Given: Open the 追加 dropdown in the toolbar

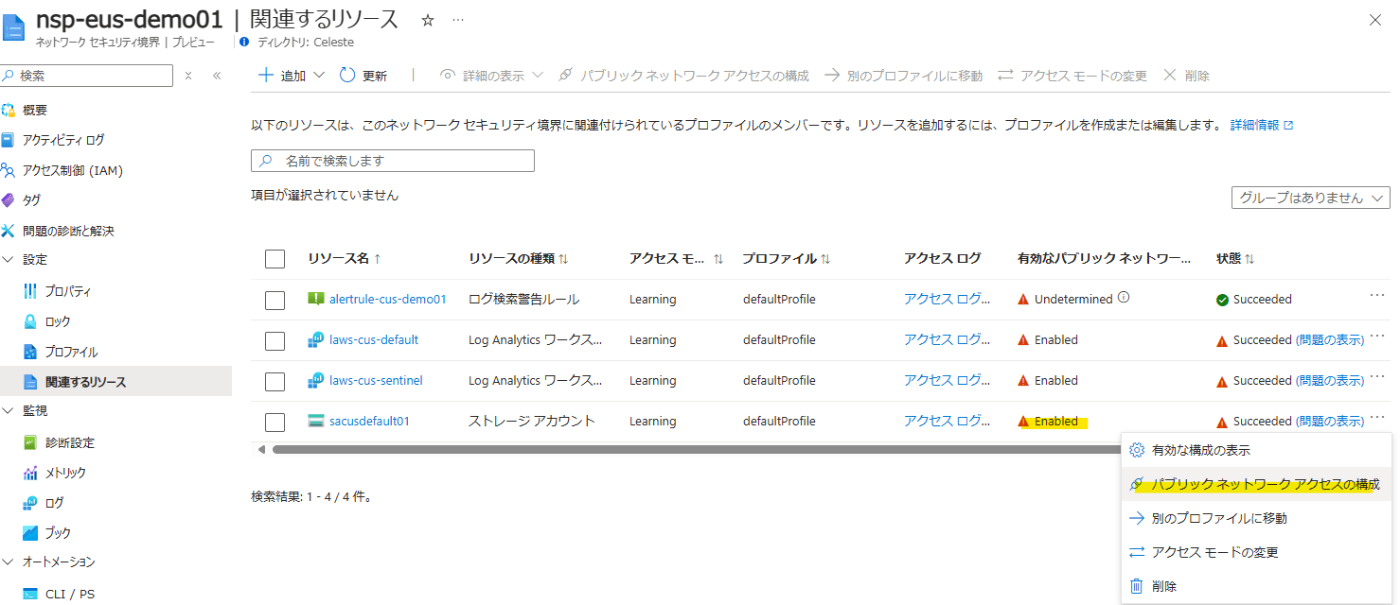Looking at the screenshot, I should [x=292, y=75].
